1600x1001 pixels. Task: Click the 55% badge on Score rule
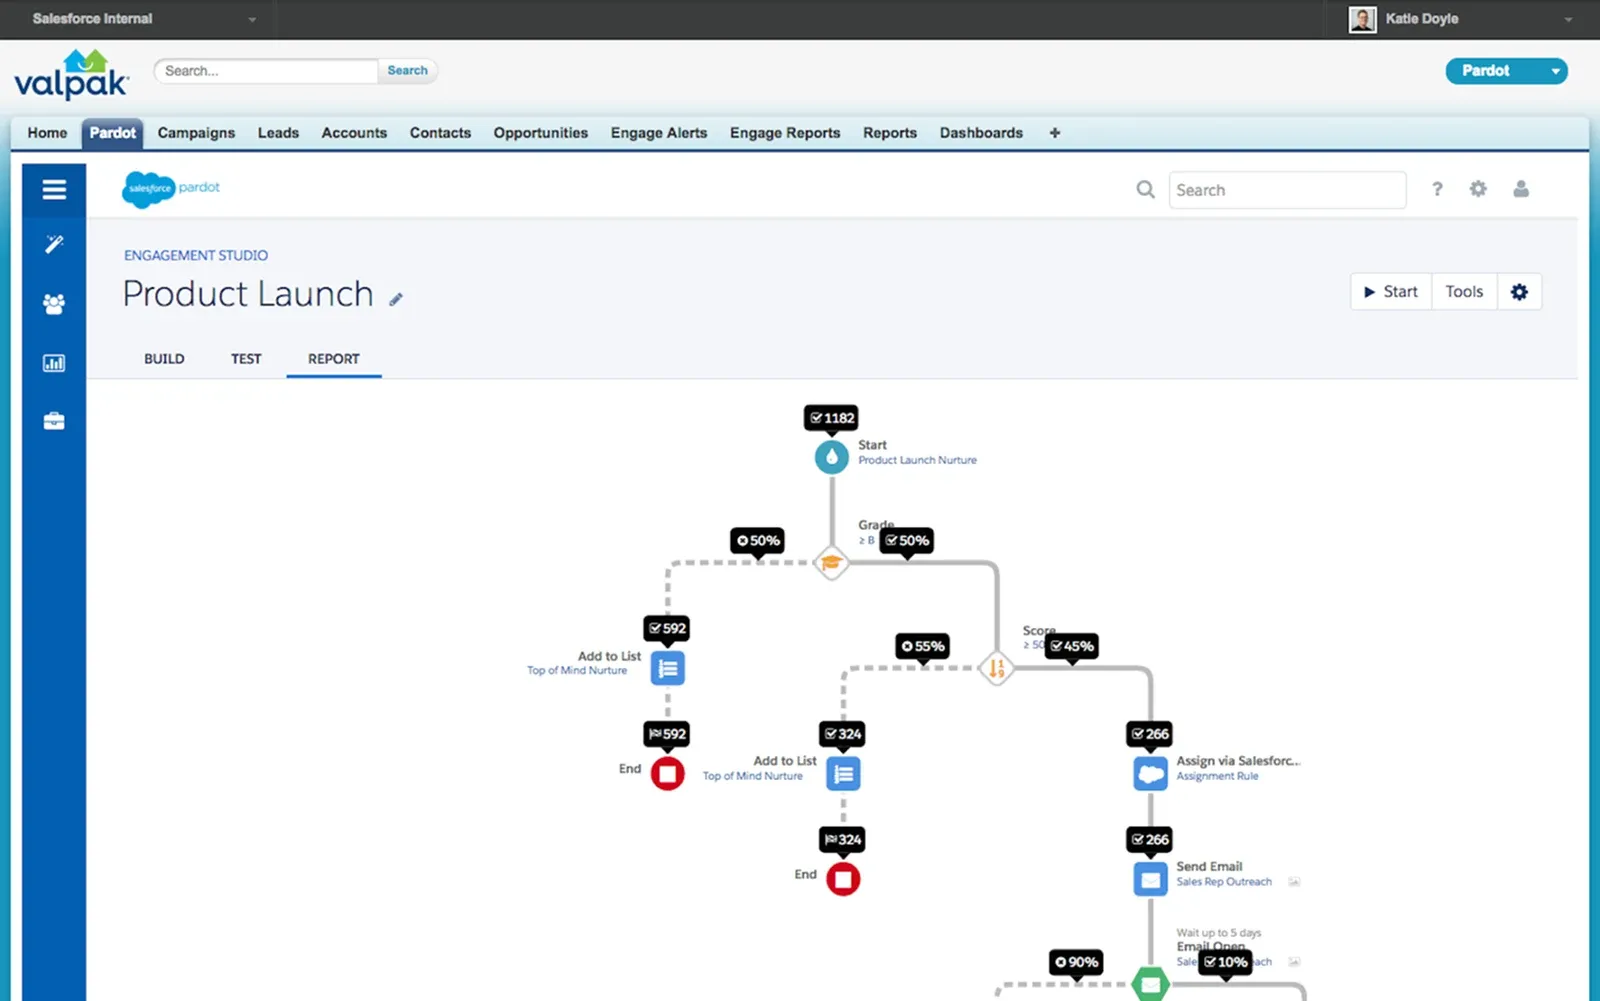(923, 646)
